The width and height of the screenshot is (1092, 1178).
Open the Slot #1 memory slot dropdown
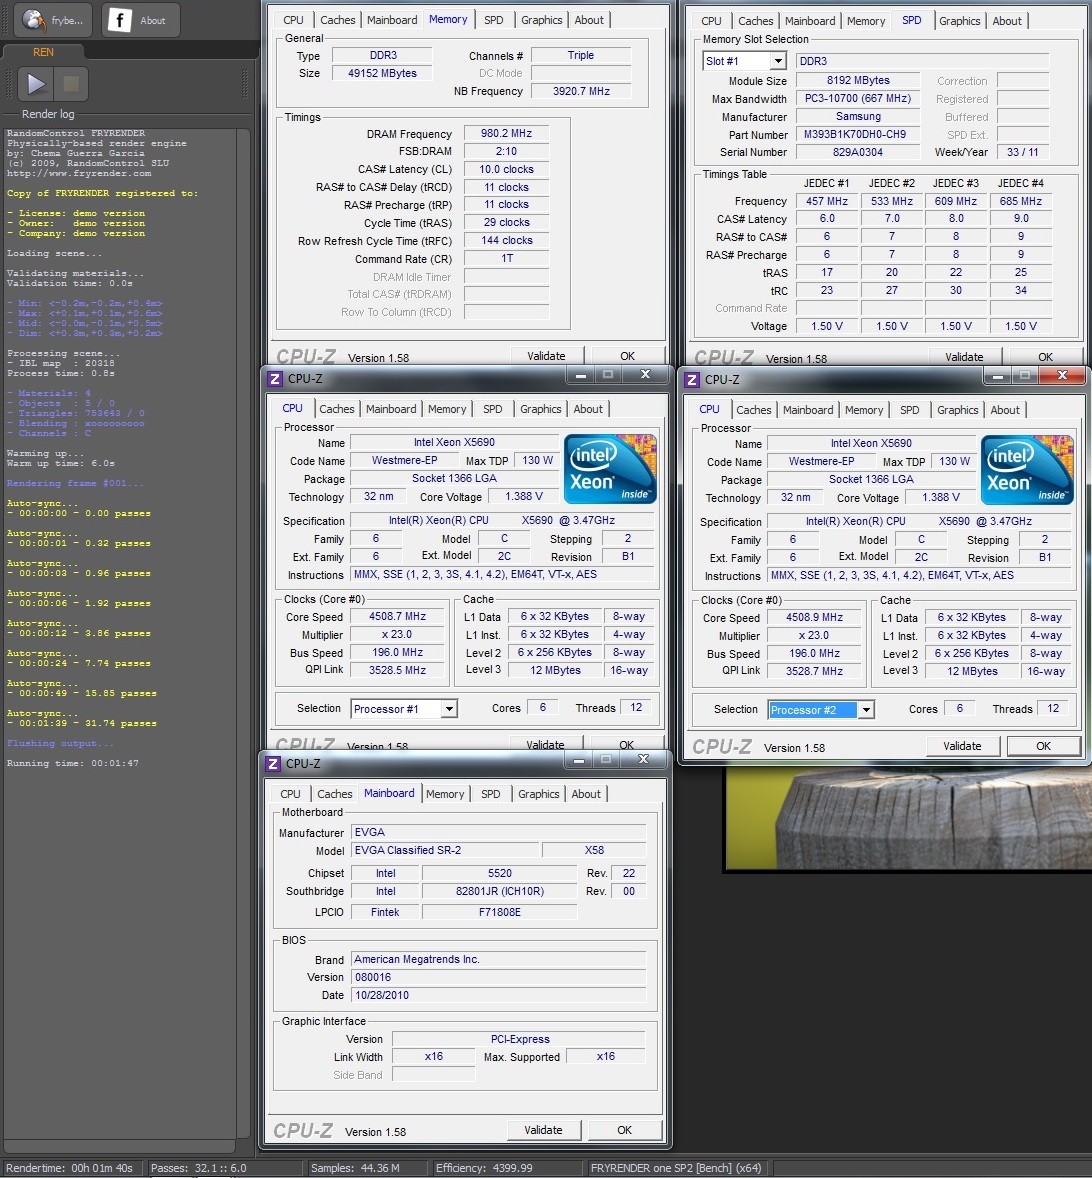[744, 61]
